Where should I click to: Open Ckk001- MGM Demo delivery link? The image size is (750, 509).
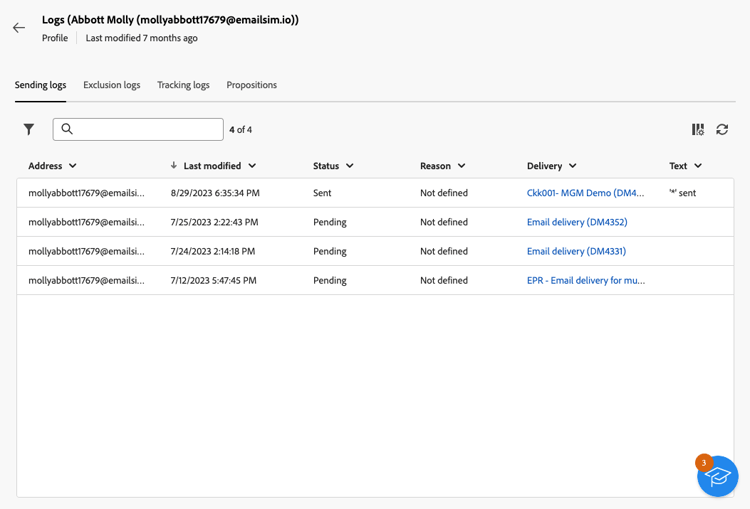[585, 193]
